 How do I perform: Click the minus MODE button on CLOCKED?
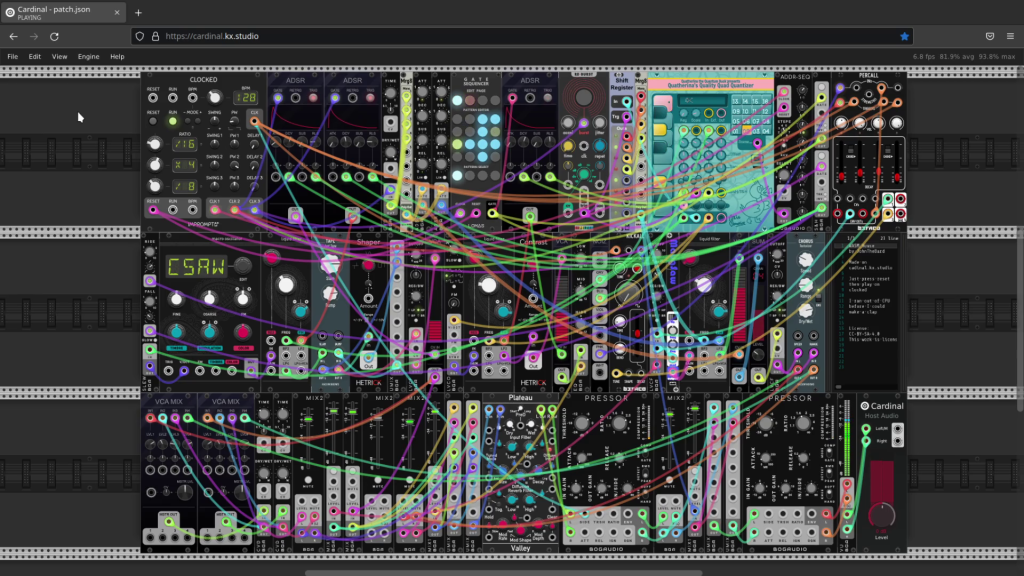188,121
